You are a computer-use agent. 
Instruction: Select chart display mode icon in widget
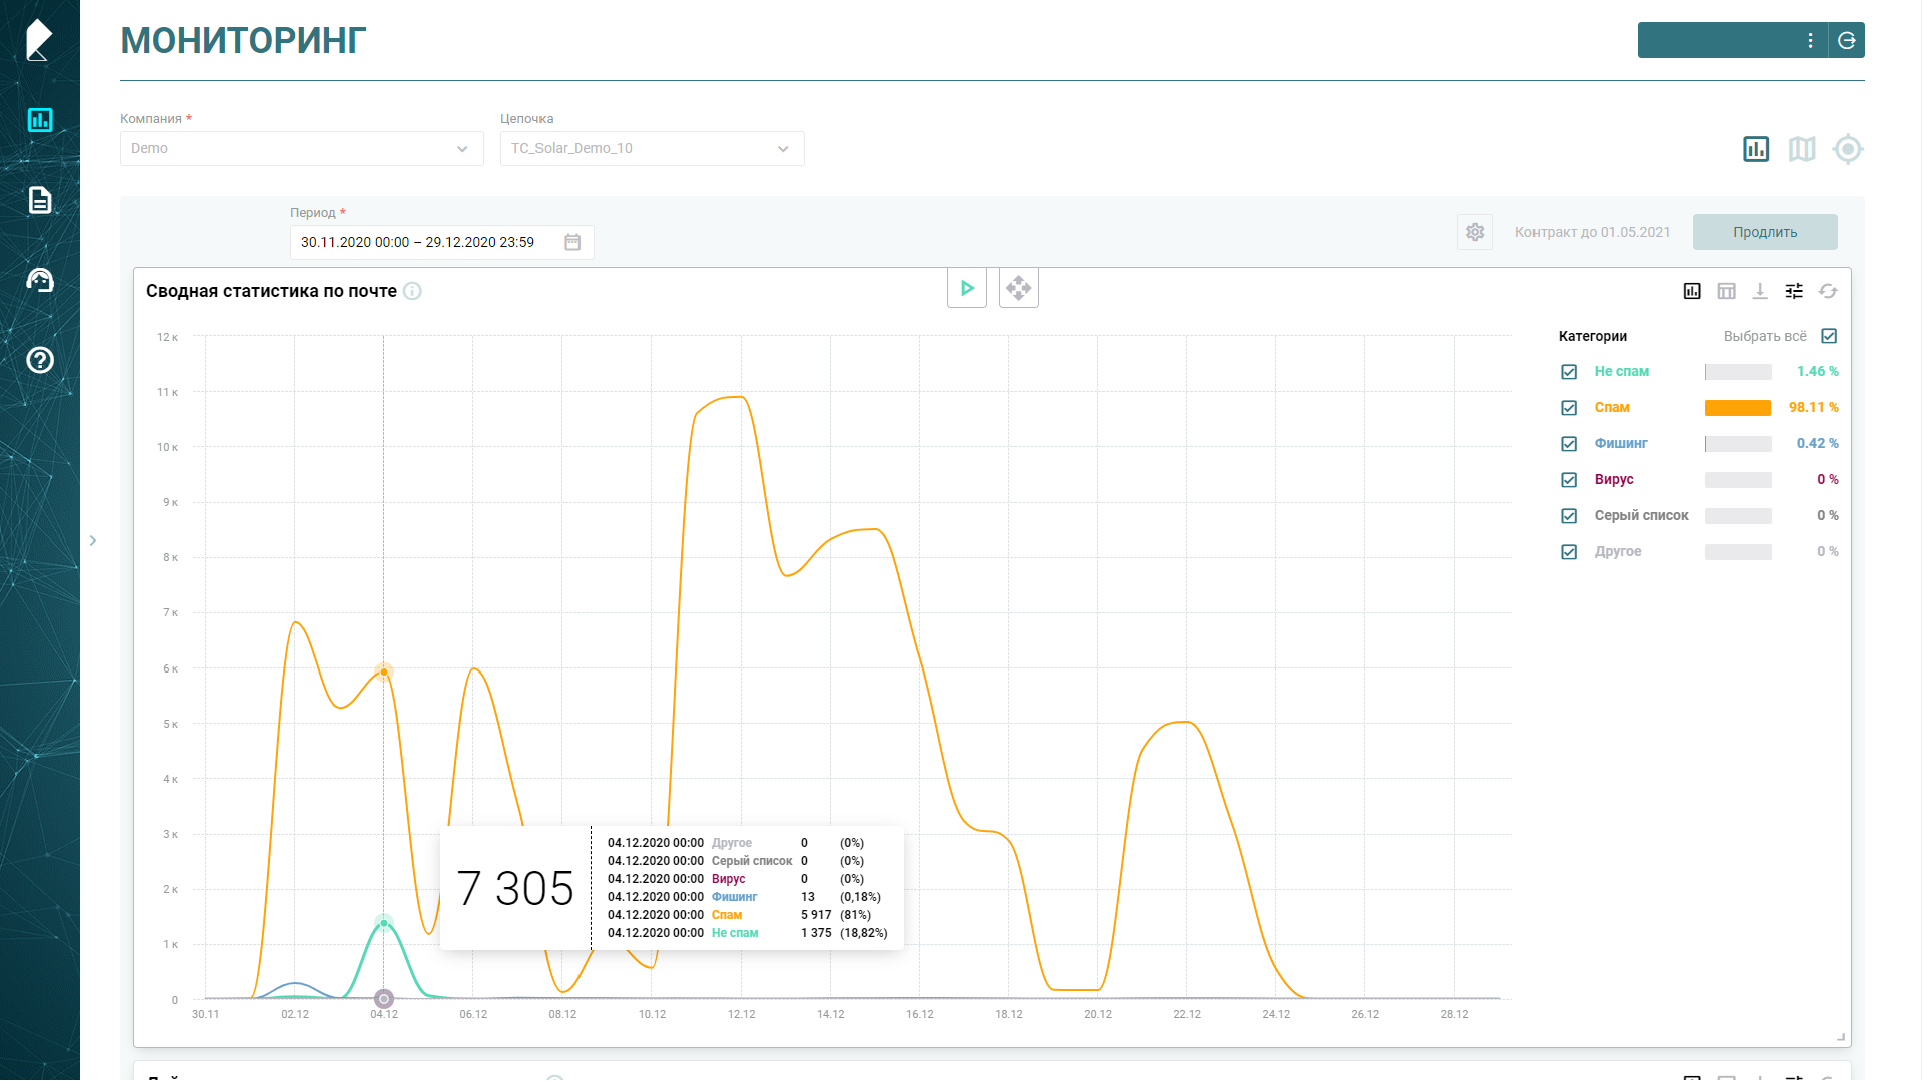[1692, 291]
